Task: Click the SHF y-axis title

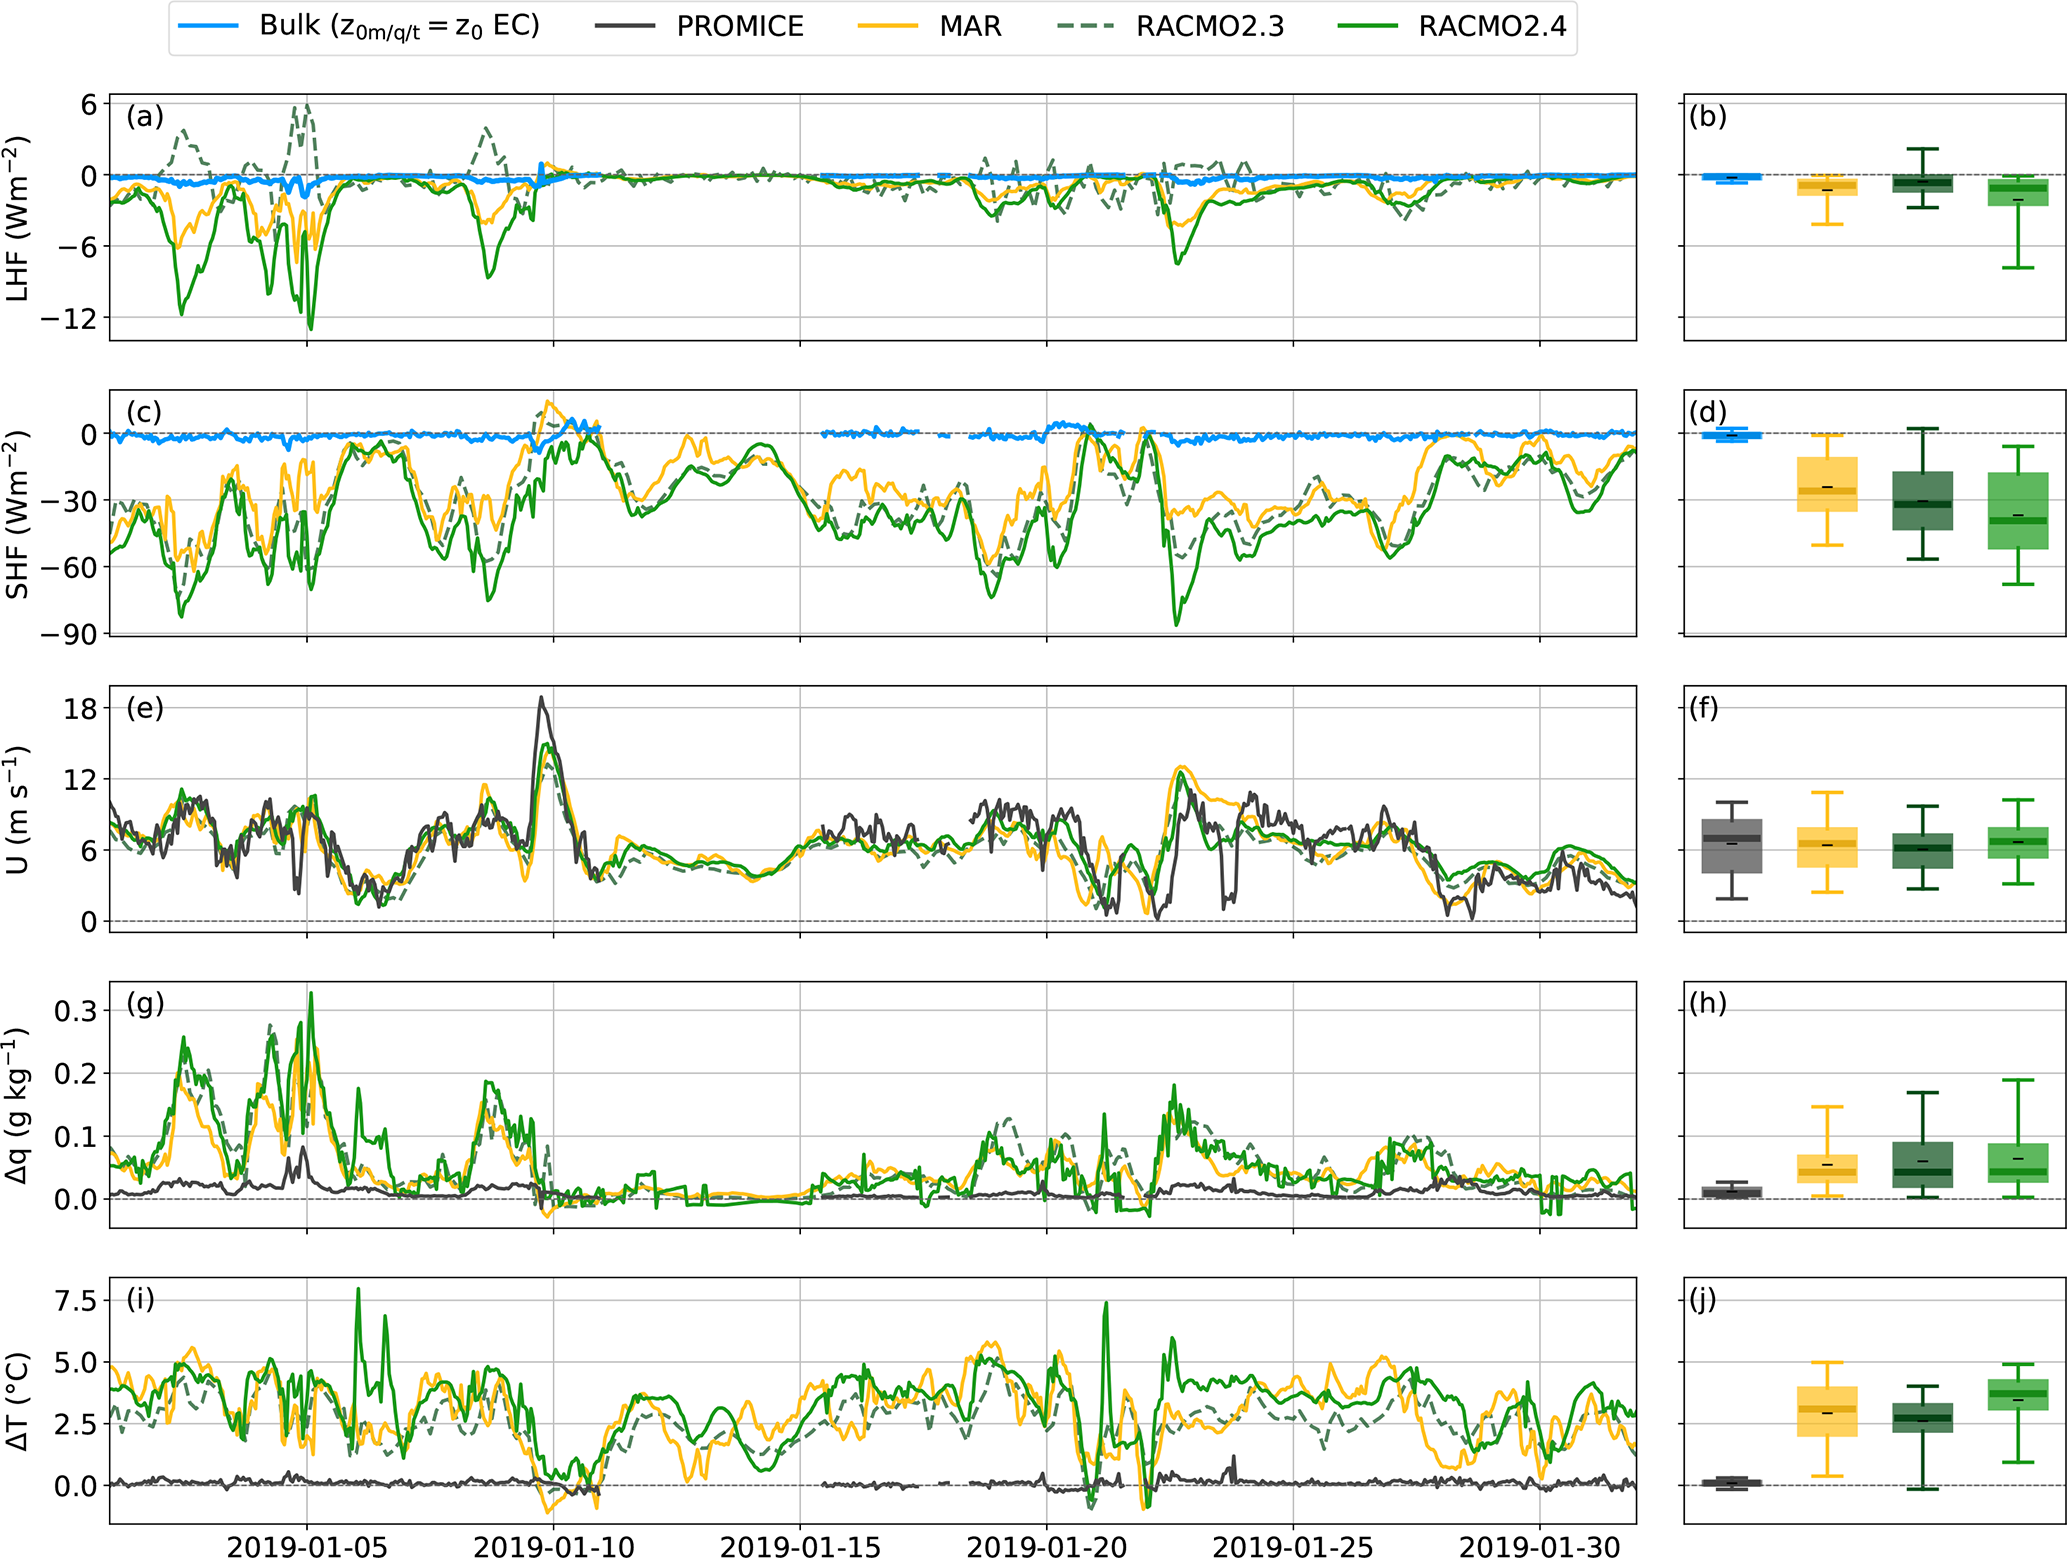Action: tap(18, 514)
